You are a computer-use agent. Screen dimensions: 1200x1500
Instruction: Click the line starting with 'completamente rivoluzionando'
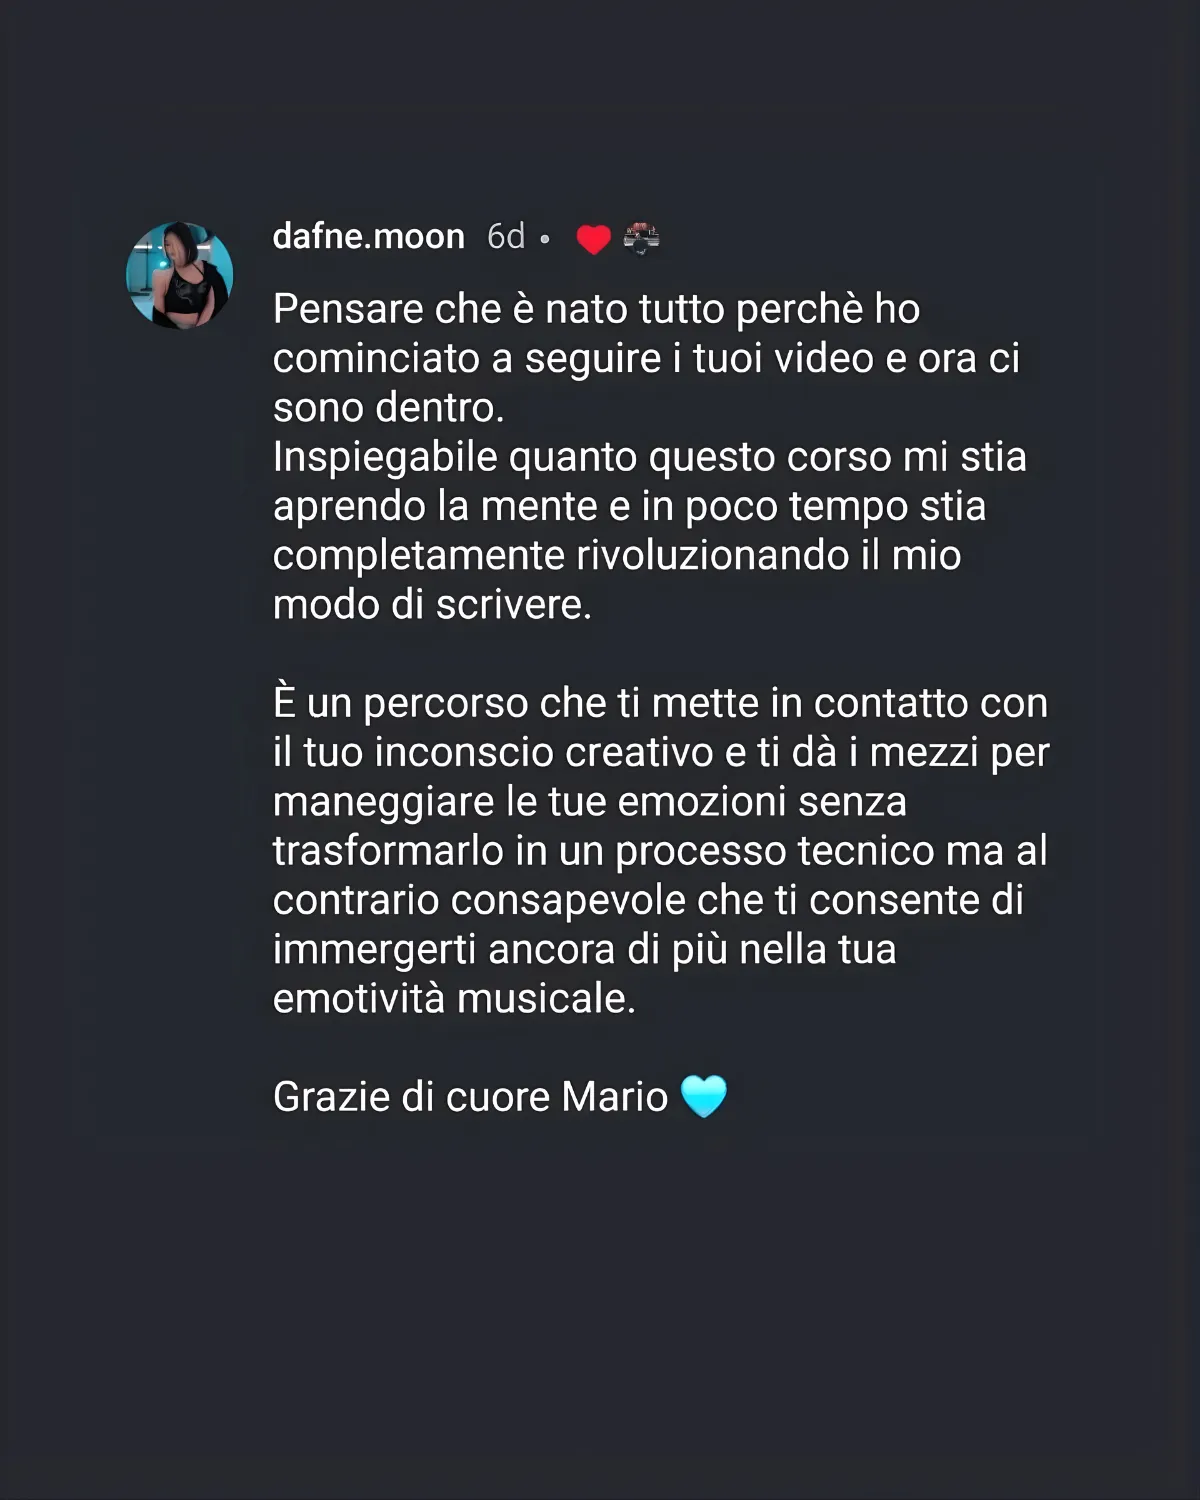617,556
